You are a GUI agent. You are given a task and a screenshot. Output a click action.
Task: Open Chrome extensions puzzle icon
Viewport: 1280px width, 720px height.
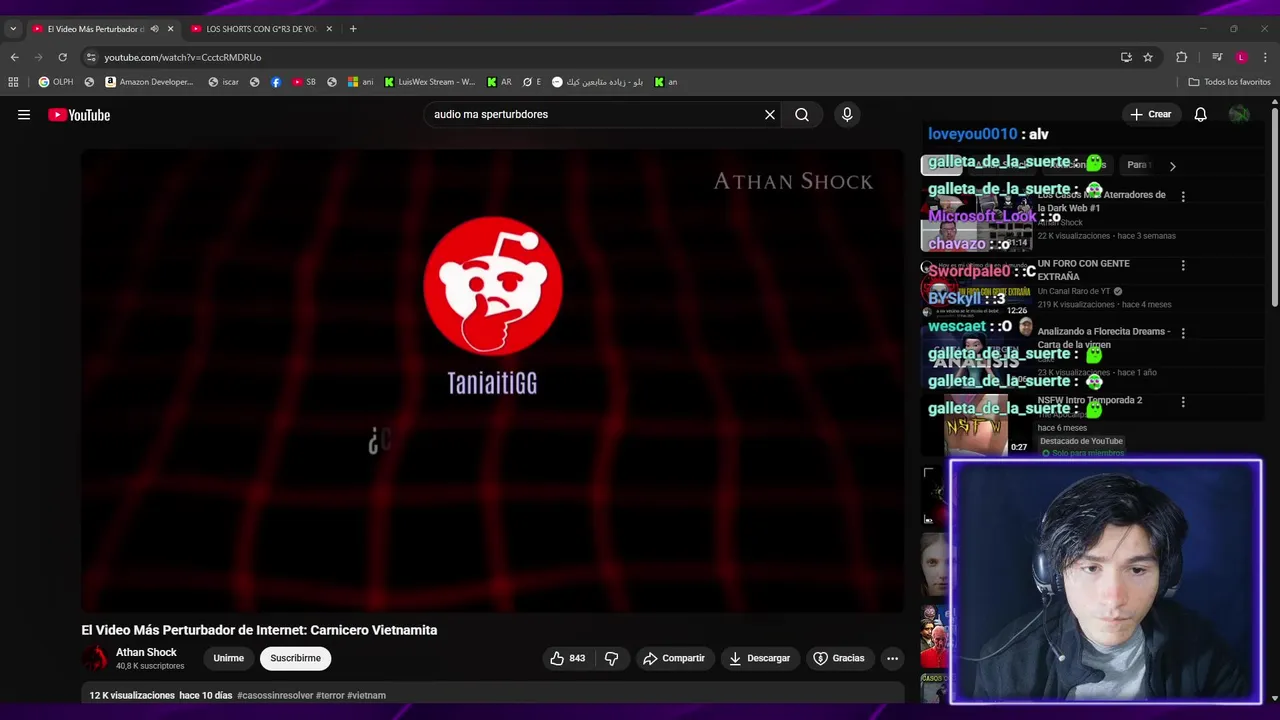coord(1181,57)
